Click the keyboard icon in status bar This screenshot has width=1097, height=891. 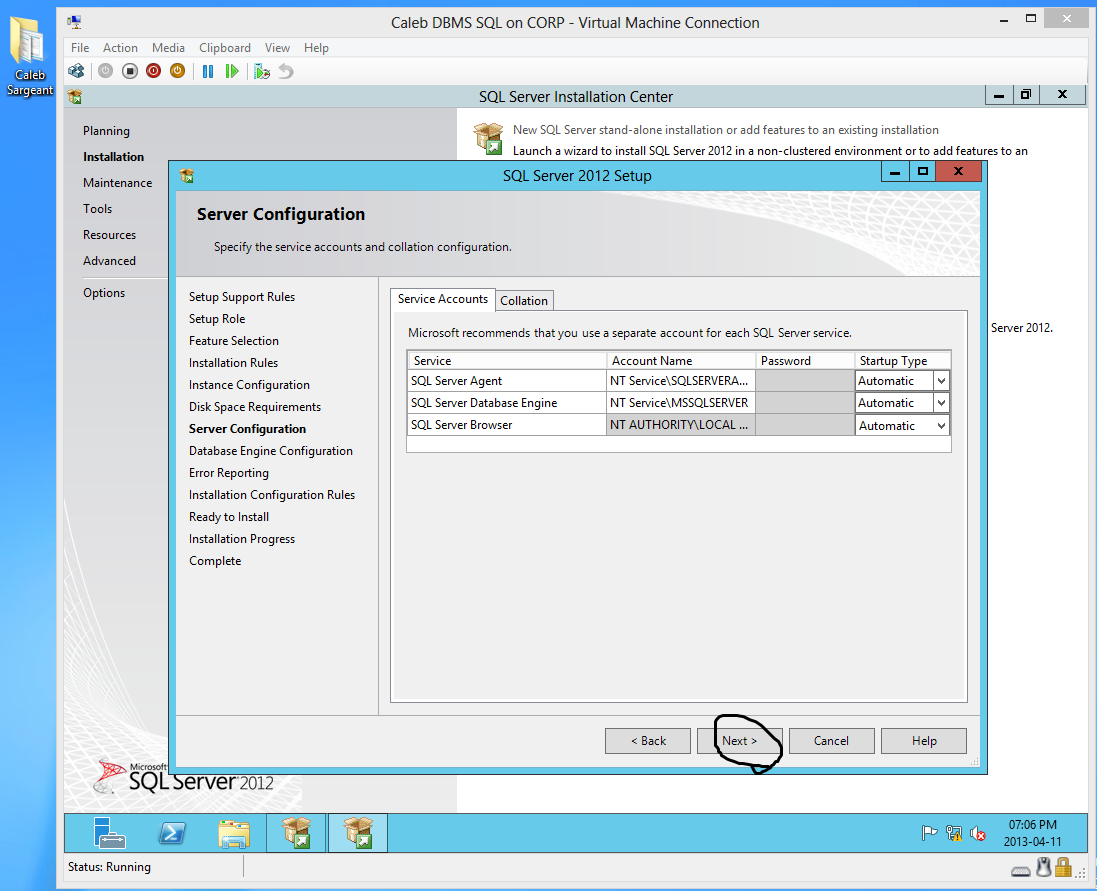(x=1021, y=871)
